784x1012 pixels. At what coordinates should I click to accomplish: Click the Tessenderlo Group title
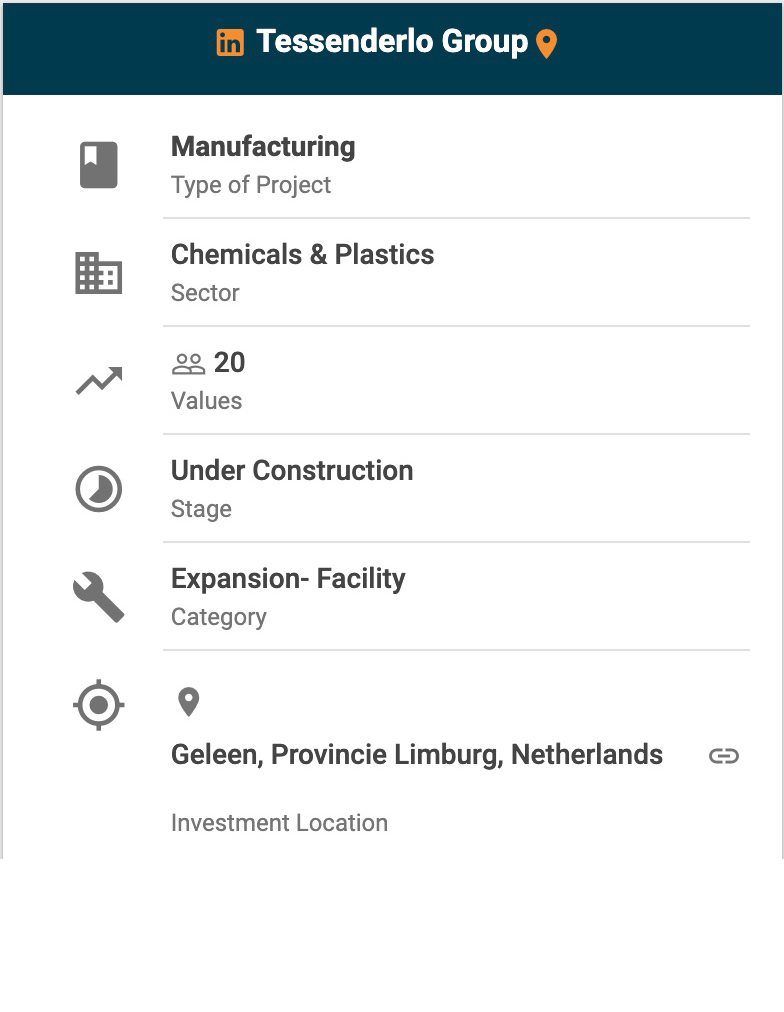click(392, 42)
